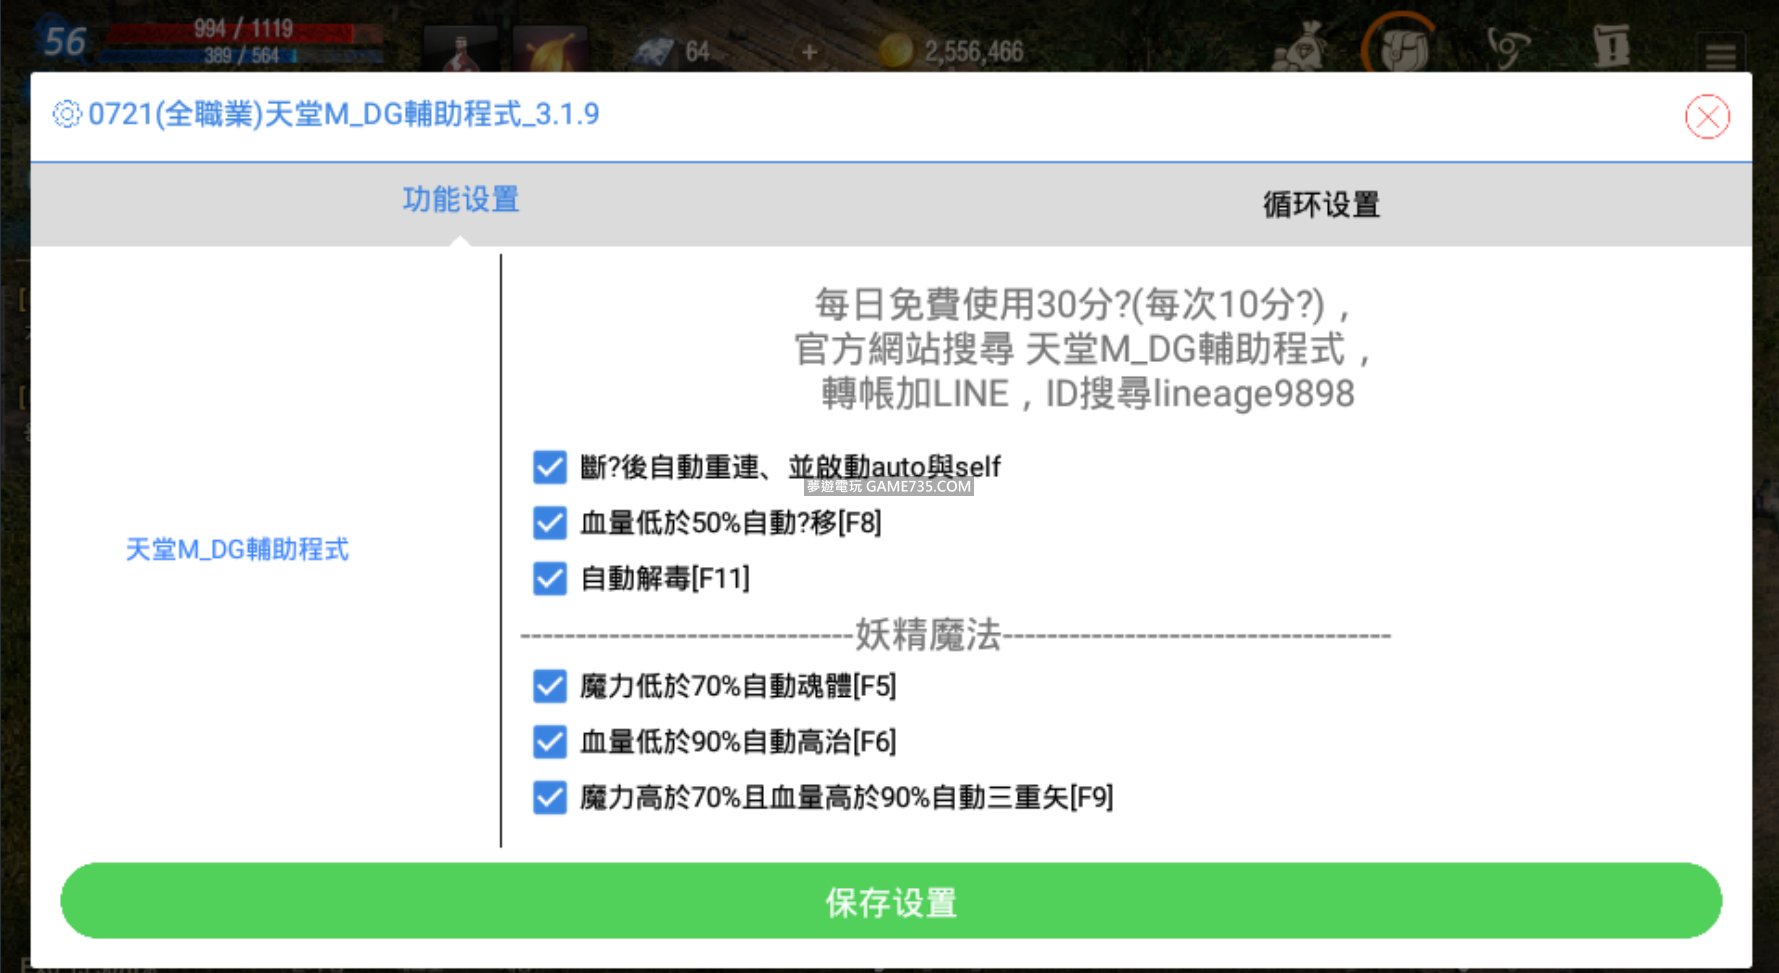Tap the red potion quick slot in game
Image resolution: width=1779 pixels, height=973 pixels.
[461, 49]
